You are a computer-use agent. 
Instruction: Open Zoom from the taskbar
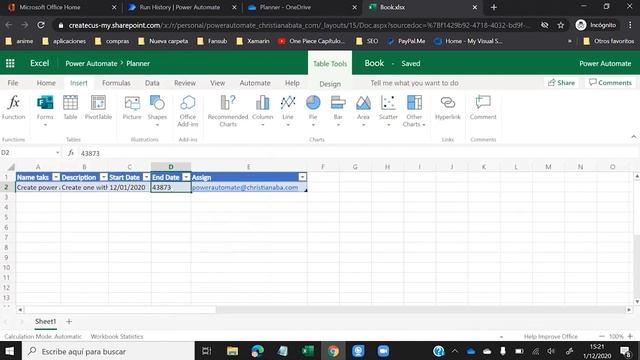[383, 351]
